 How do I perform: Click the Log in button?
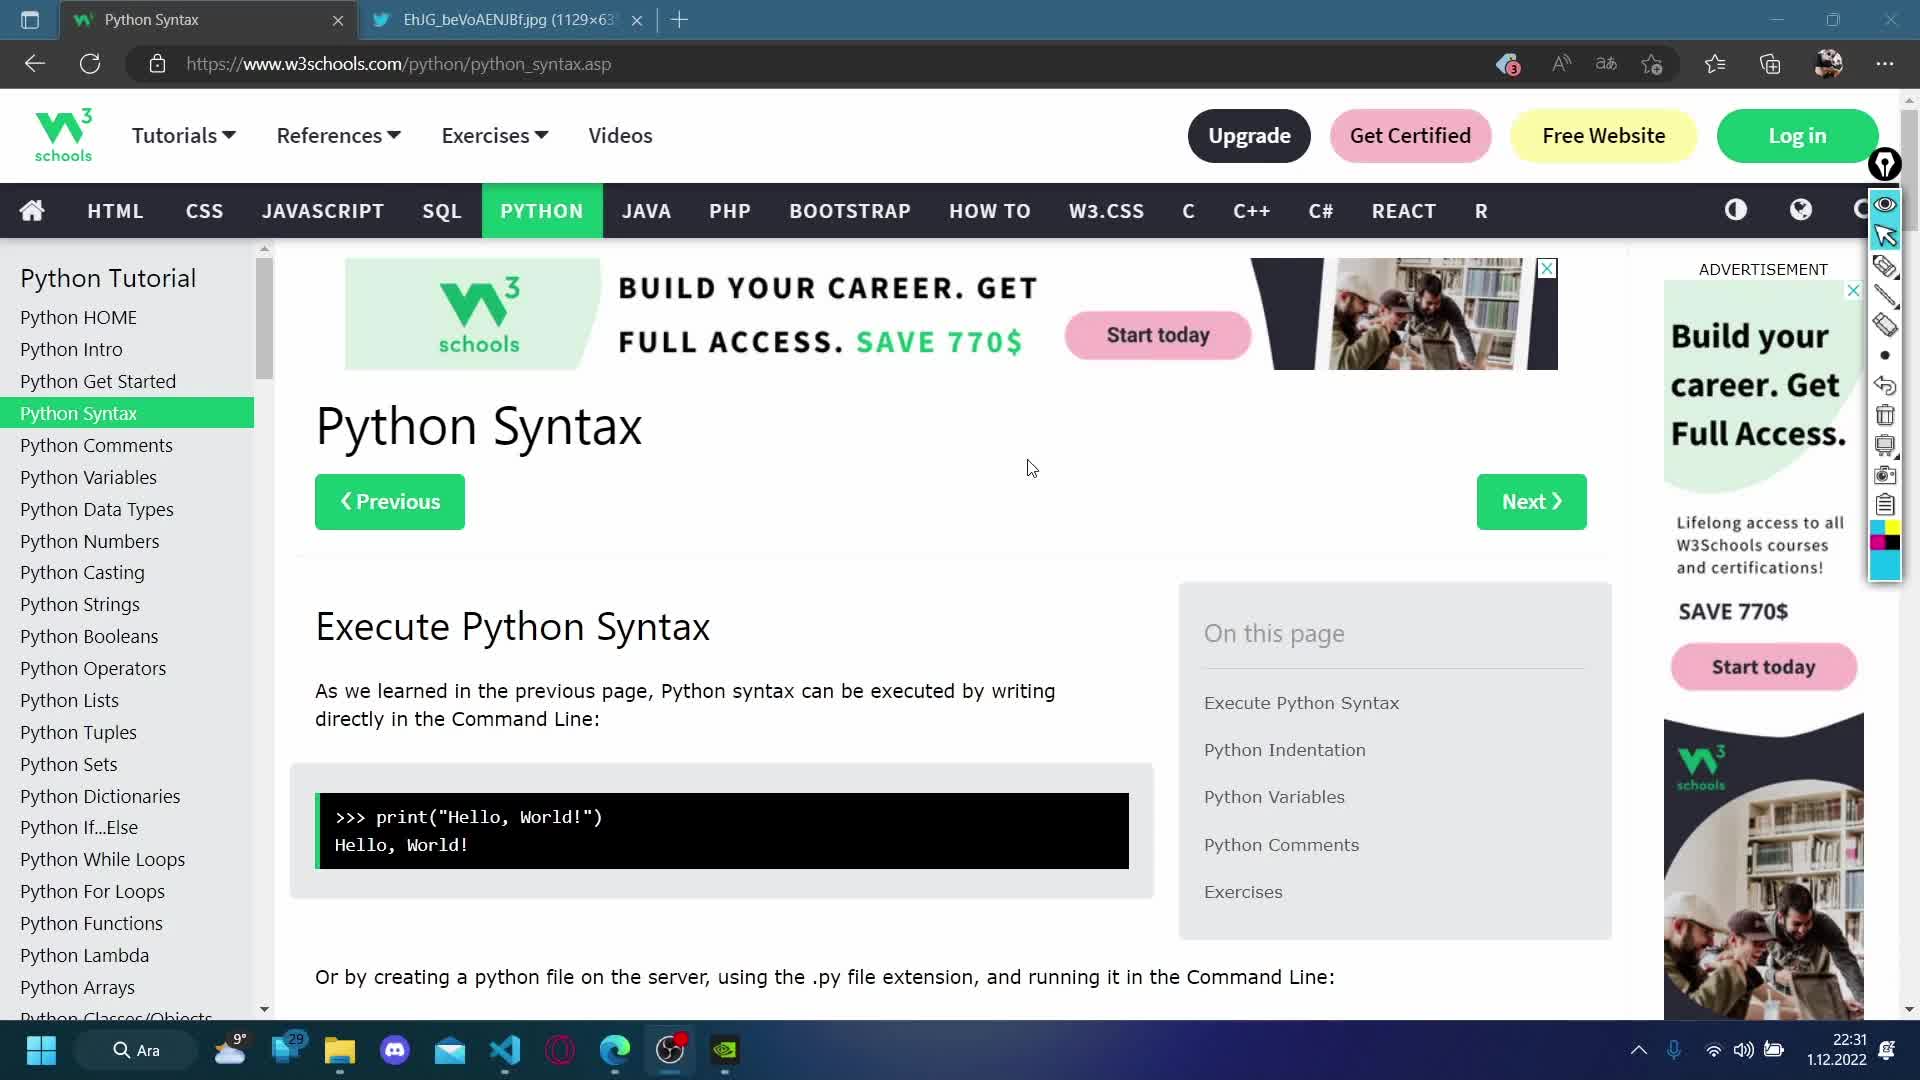tap(1797, 135)
